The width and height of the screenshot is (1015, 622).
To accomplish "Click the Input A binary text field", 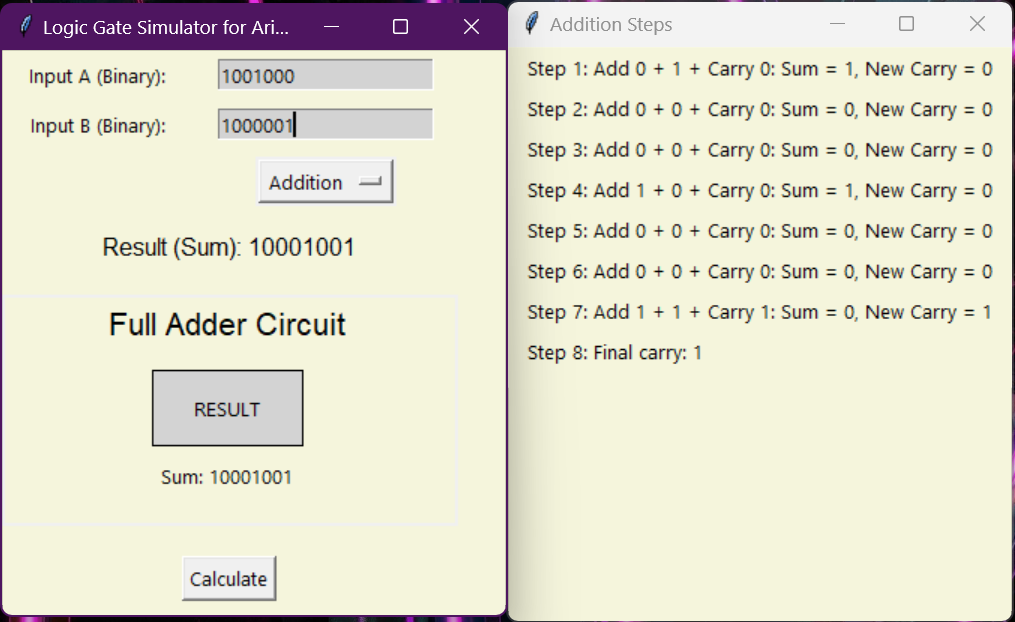I will coord(325,75).
